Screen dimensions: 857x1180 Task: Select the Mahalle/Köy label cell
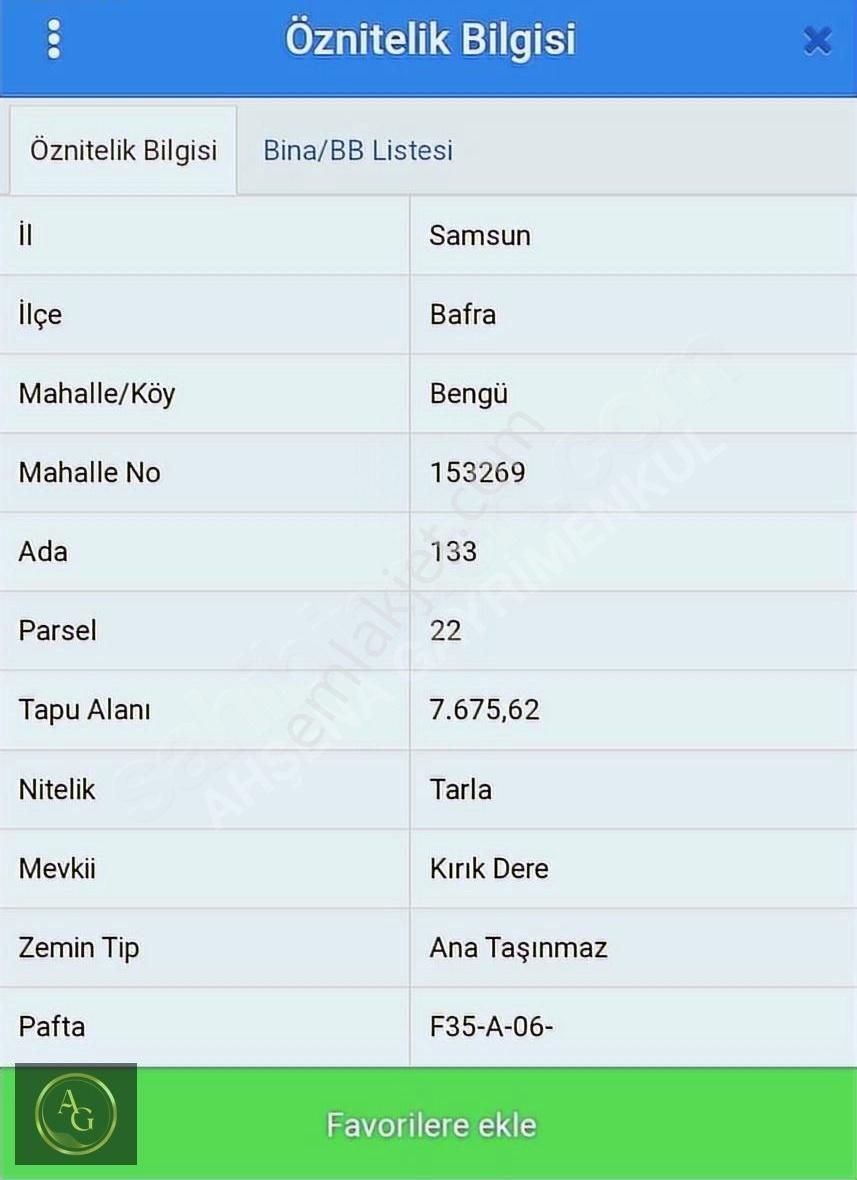[205, 394]
